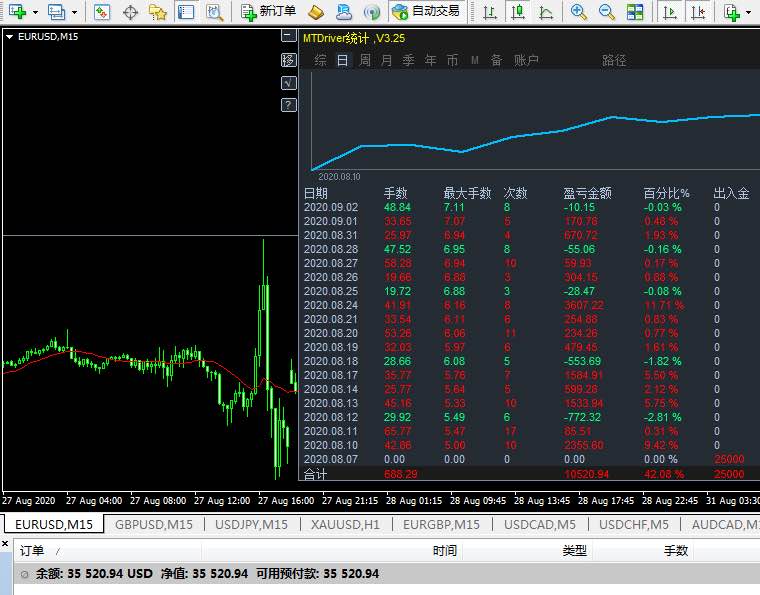Switch to the USDJPY,M15 chart tab

[x=251, y=525]
